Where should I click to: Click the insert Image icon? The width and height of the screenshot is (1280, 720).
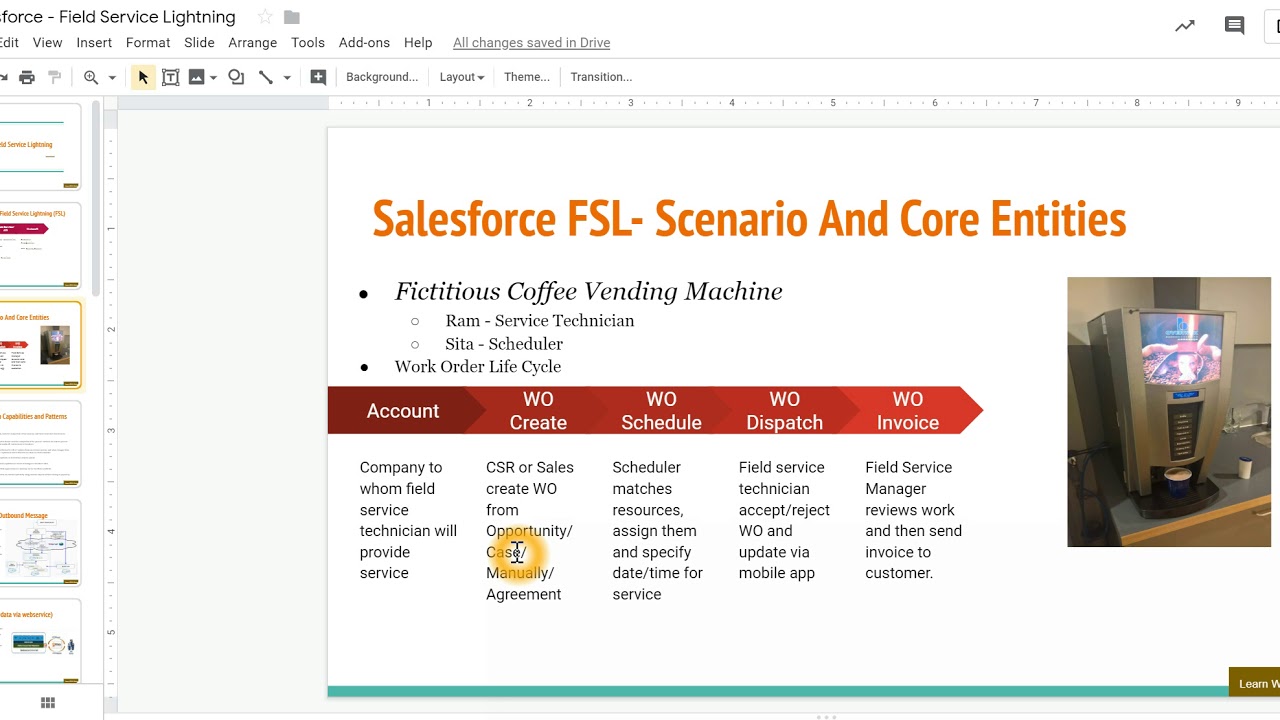pyautogui.click(x=196, y=77)
